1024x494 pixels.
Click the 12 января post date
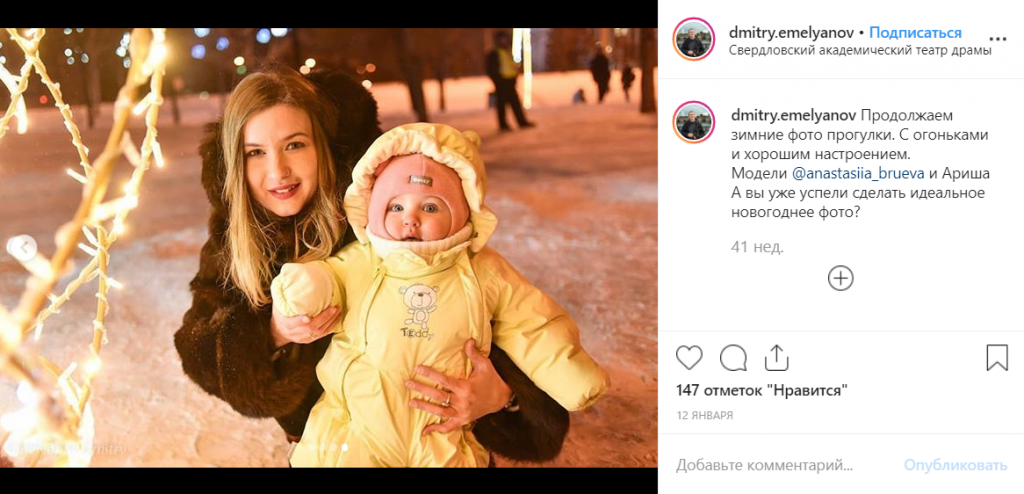[x=704, y=415]
